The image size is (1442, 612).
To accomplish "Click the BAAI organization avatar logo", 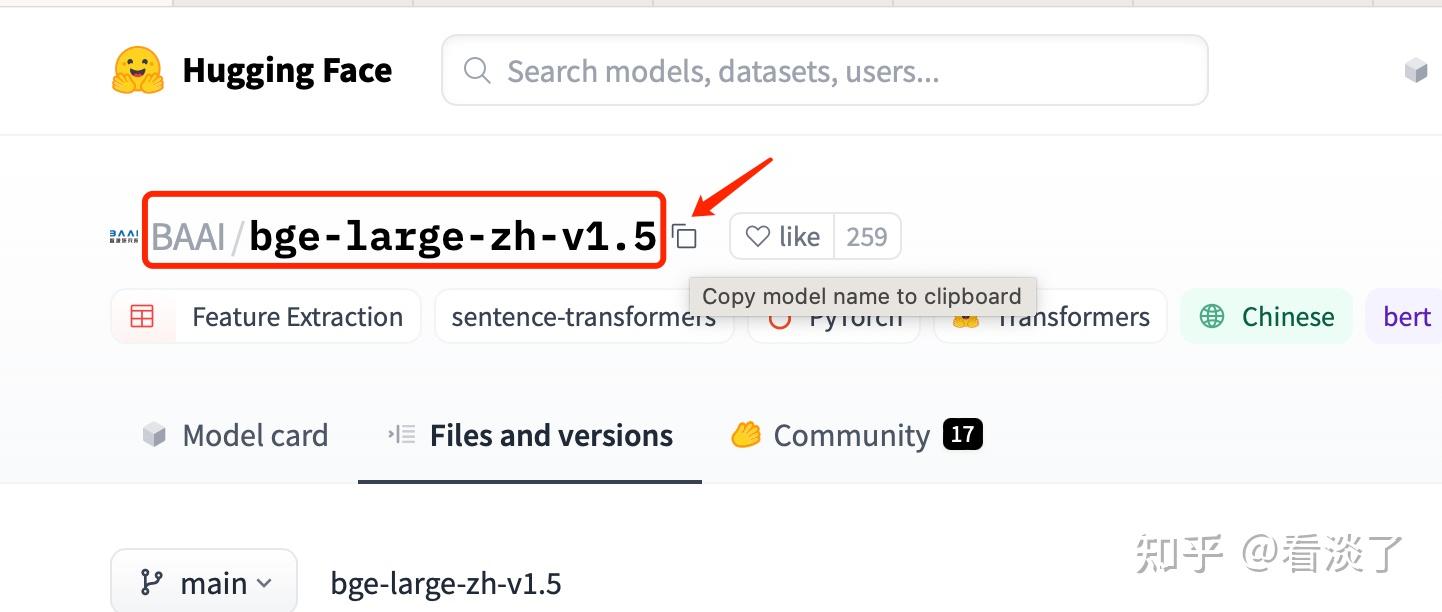I will tap(125, 237).
